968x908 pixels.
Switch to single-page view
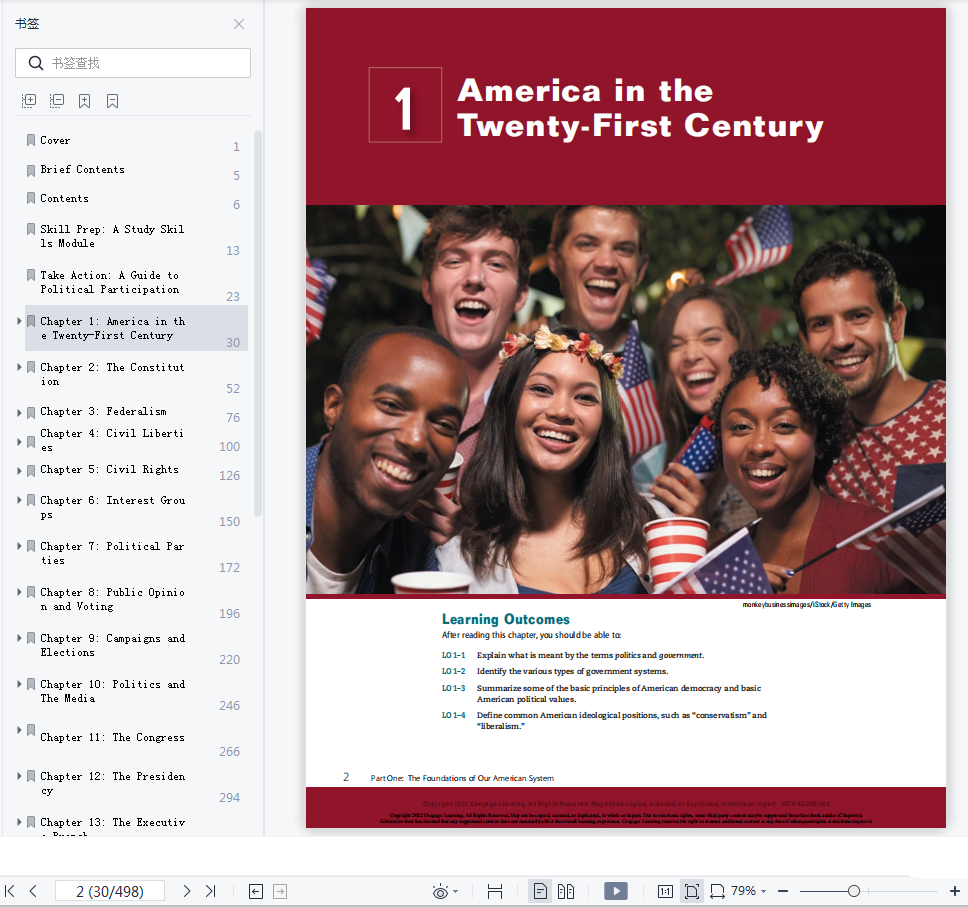540,891
